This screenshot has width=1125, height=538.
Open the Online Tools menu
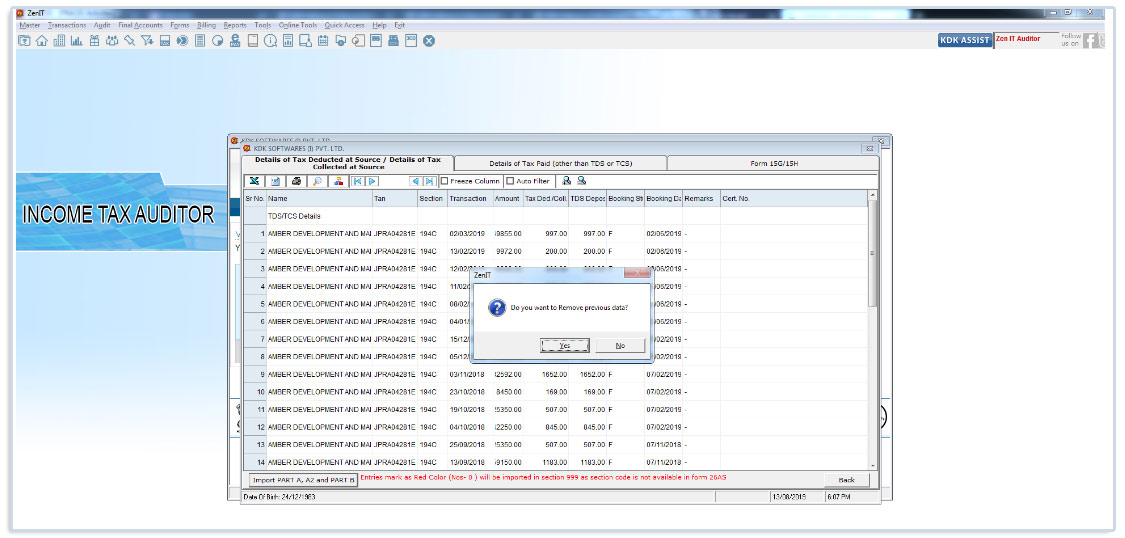click(x=297, y=25)
